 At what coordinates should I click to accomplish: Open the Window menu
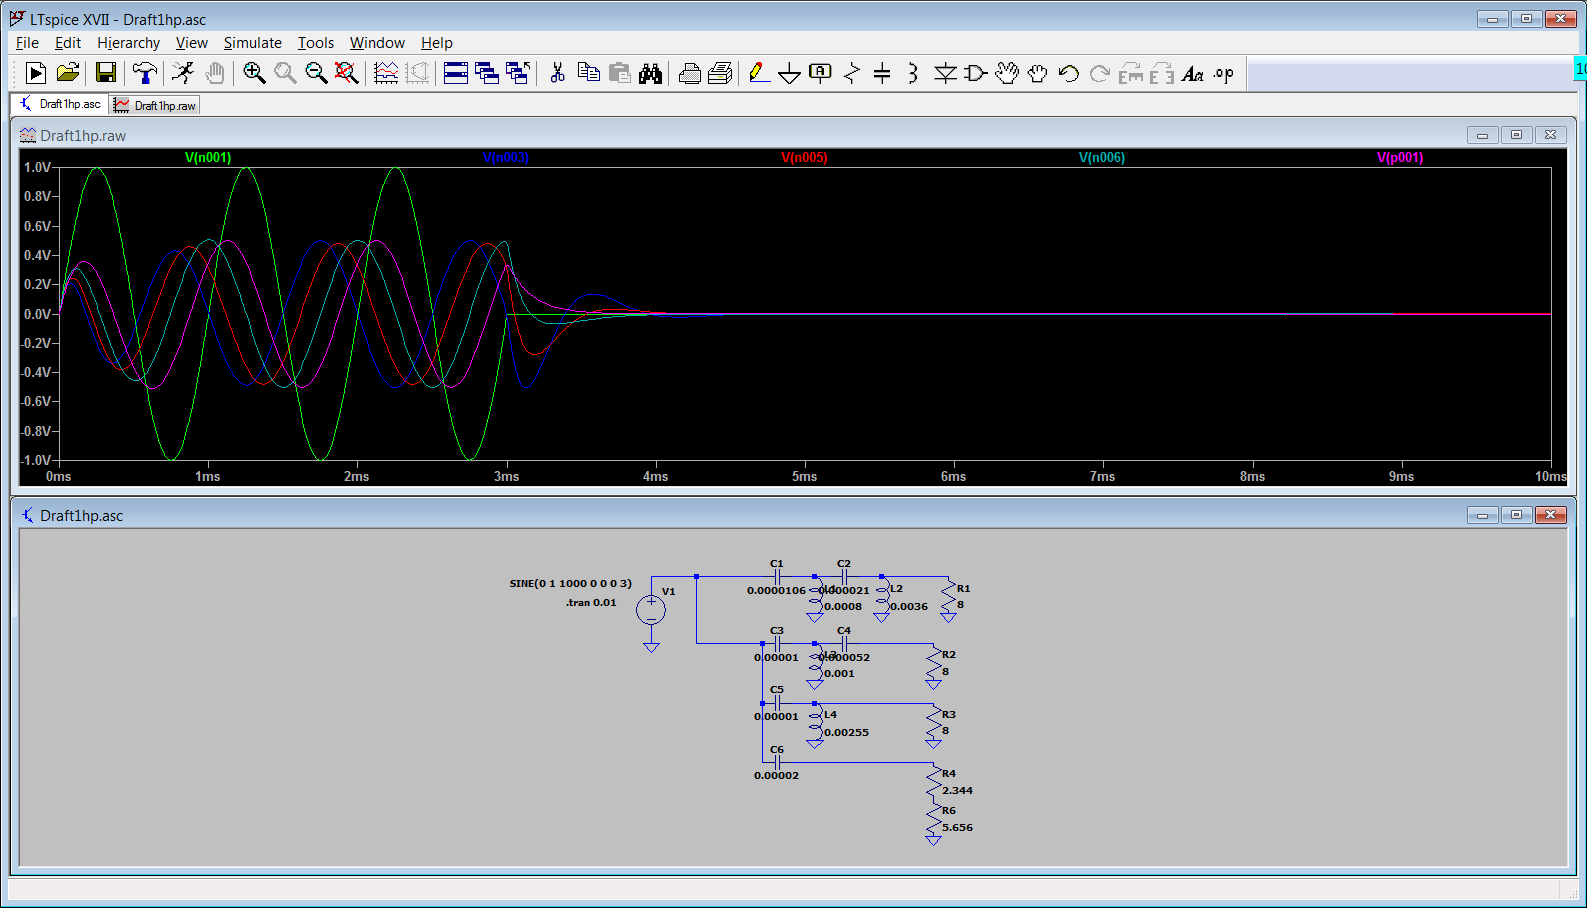pyautogui.click(x=377, y=42)
